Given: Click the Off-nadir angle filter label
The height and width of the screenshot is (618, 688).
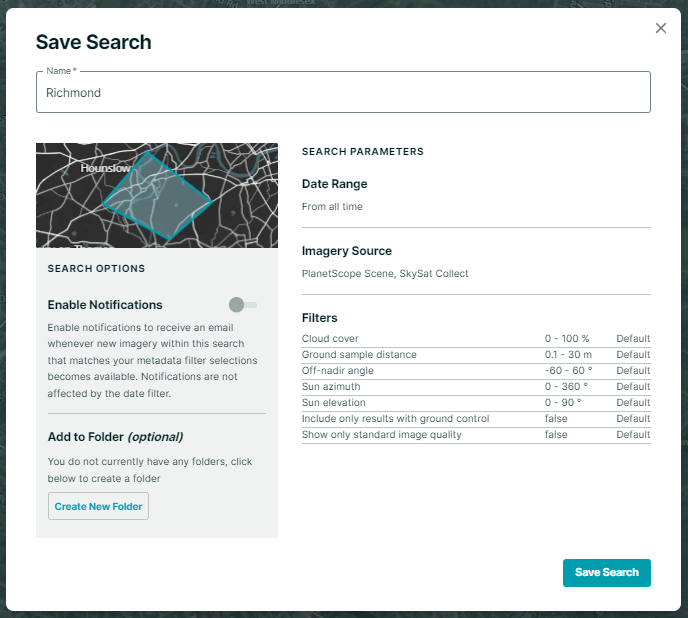Looking at the screenshot, I should pyautogui.click(x=337, y=370).
